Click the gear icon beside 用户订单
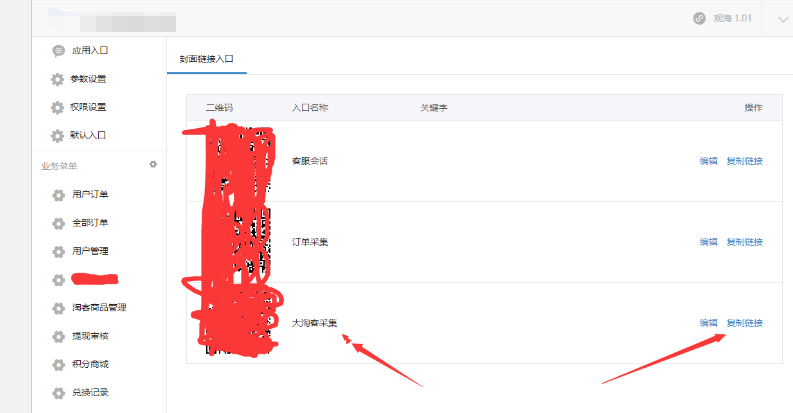This screenshot has height=413, width=793. pyautogui.click(x=58, y=194)
